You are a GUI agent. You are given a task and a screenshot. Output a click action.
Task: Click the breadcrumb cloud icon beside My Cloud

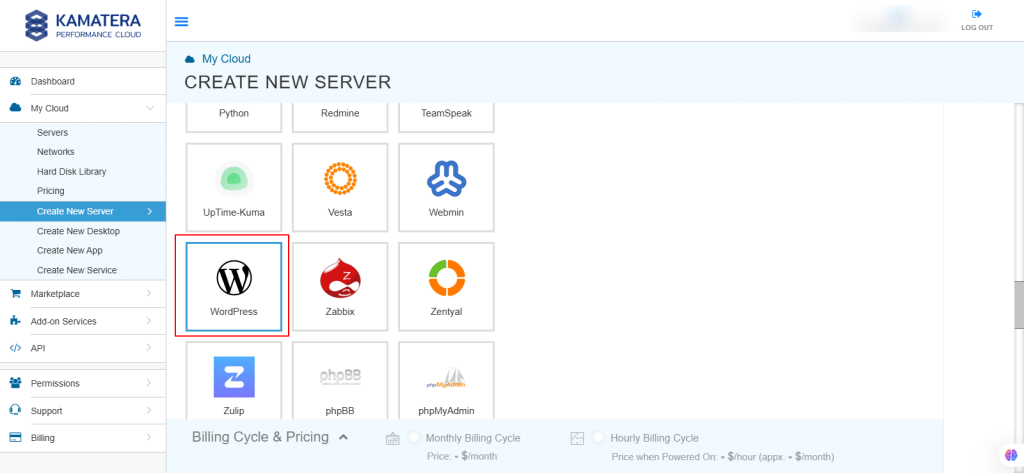pos(190,59)
